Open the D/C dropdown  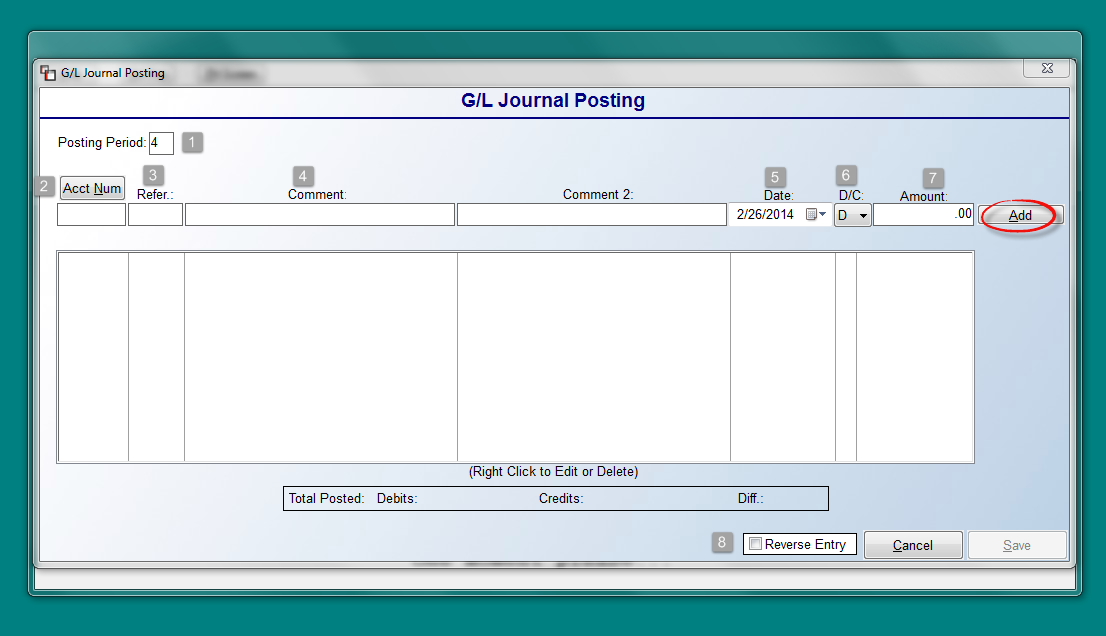(x=863, y=214)
